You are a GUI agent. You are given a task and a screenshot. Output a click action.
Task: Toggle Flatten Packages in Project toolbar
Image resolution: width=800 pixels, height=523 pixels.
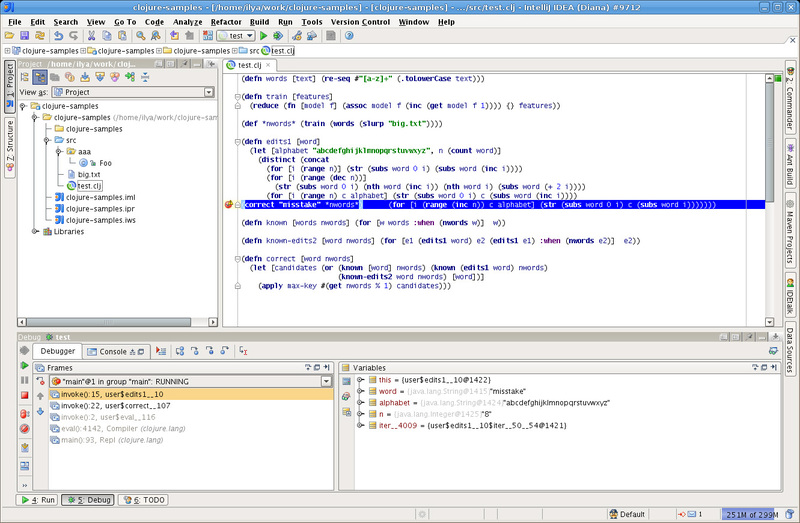(x=24, y=77)
